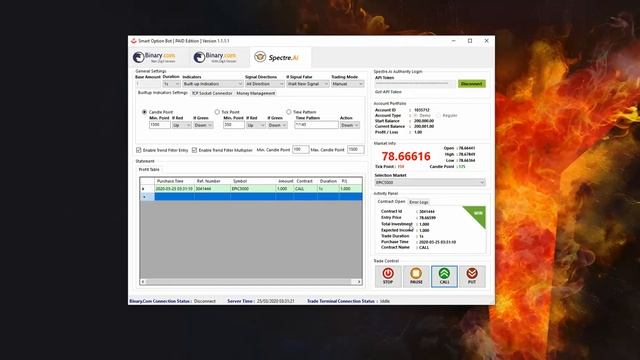Toggle Enable Trend Filter Entry checkbox
The width and height of the screenshot is (640, 360).
coord(139,150)
